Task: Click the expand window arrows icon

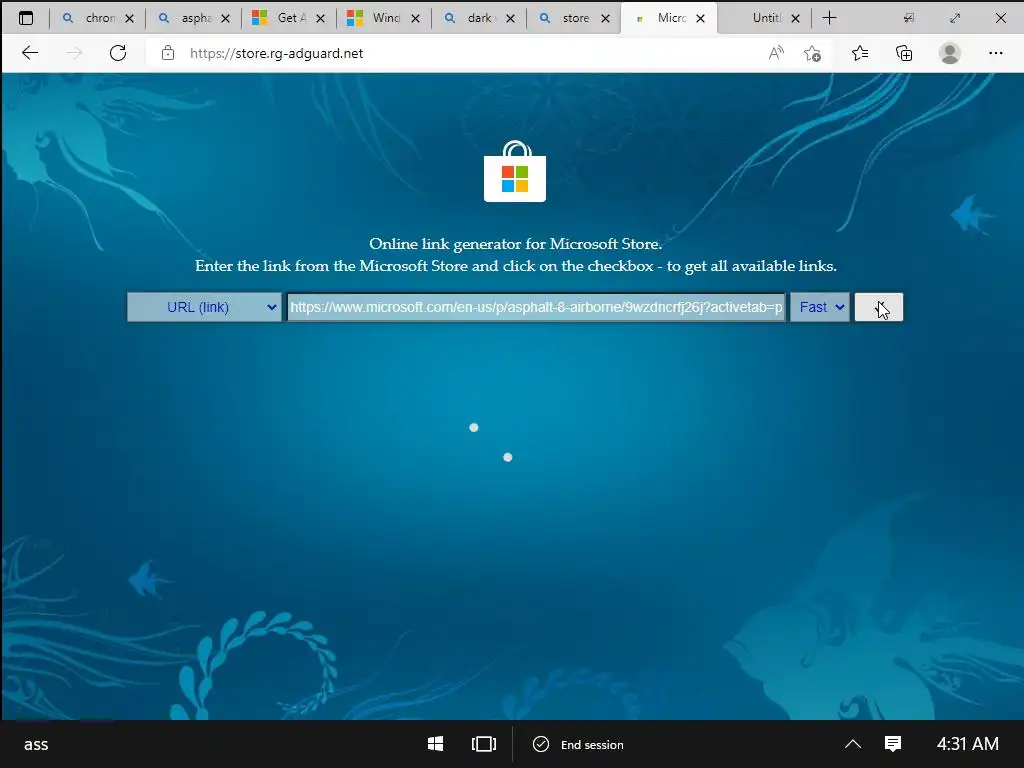Action: [x=955, y=18]
